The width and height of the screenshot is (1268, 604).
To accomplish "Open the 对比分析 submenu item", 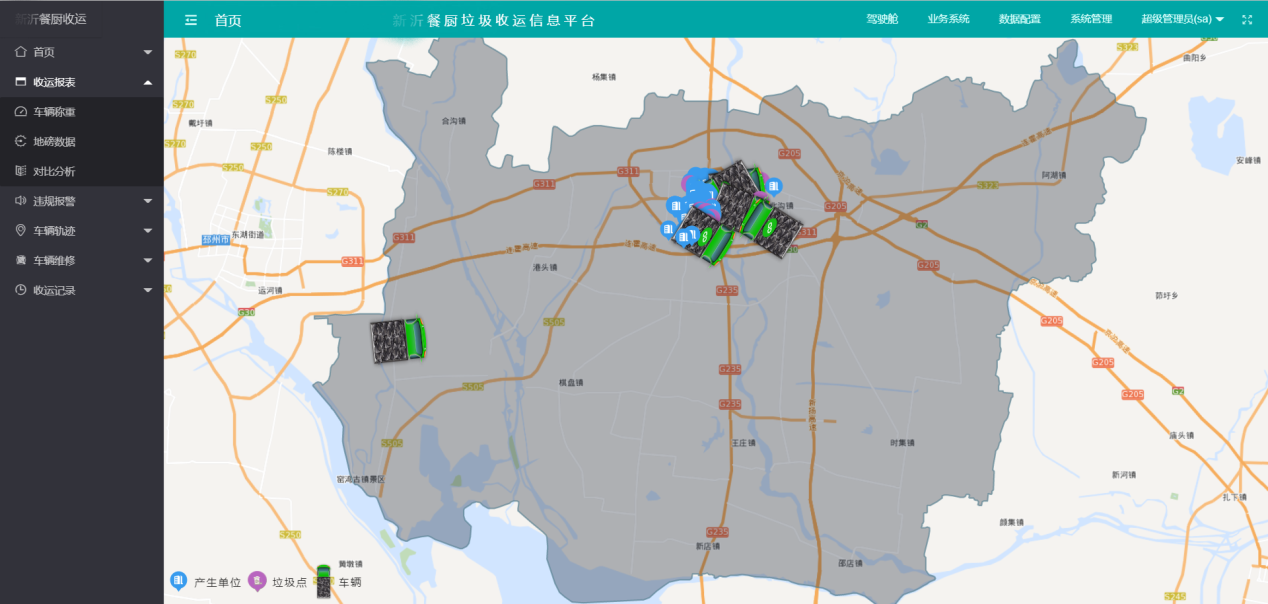I will coord(54,172).
